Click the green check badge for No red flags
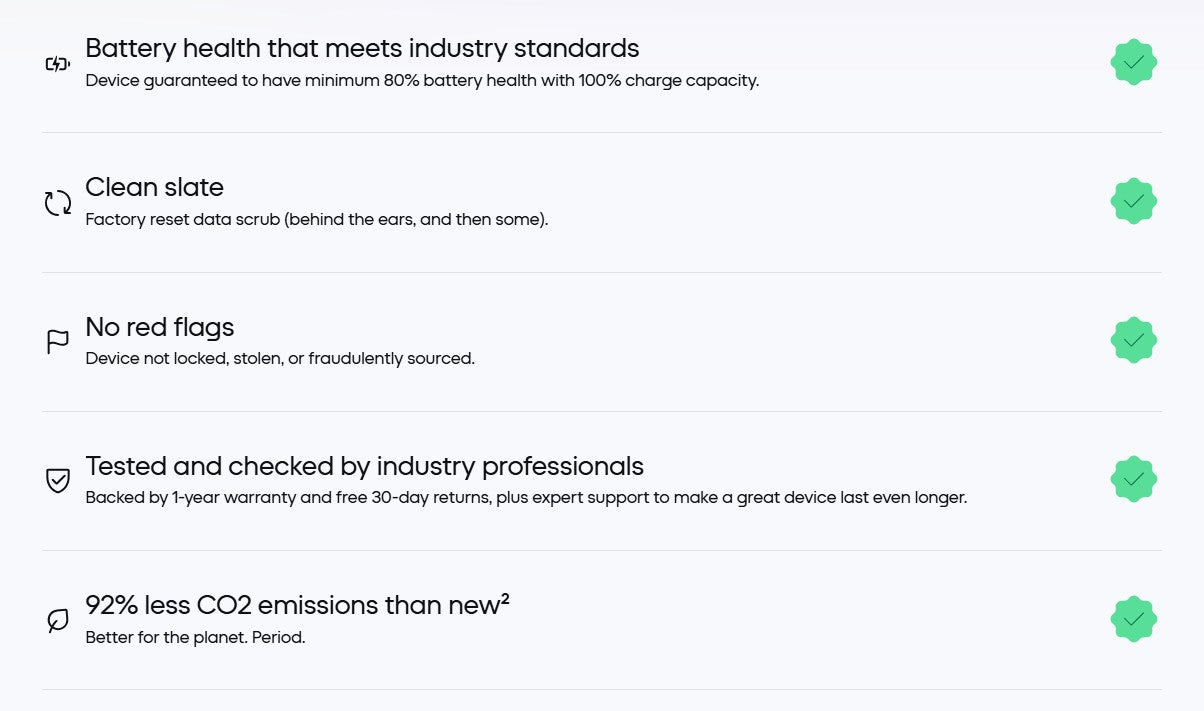 point(1133,340)
